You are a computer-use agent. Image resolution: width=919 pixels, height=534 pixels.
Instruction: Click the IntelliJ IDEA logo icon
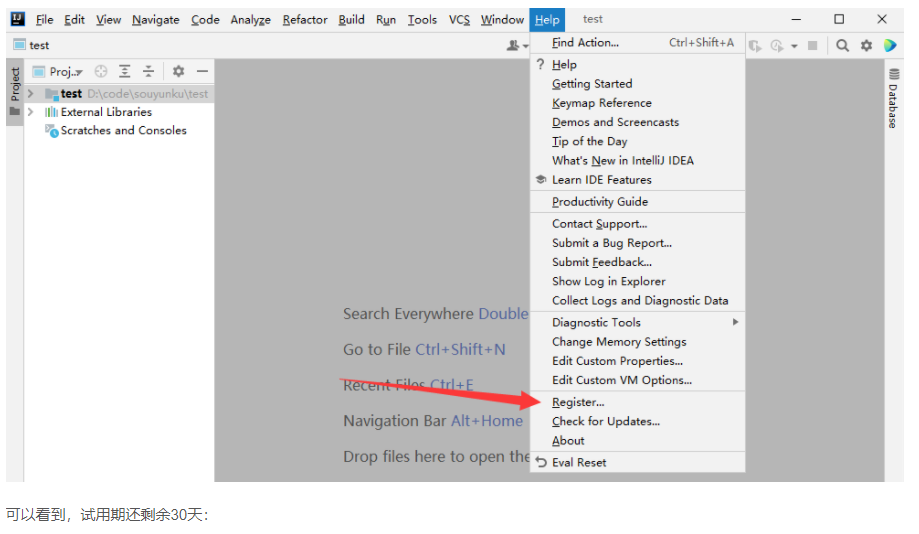(x=18, y=19)
